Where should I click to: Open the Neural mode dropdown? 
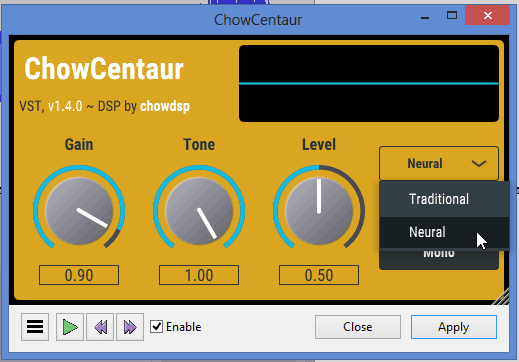pos(439,163)
